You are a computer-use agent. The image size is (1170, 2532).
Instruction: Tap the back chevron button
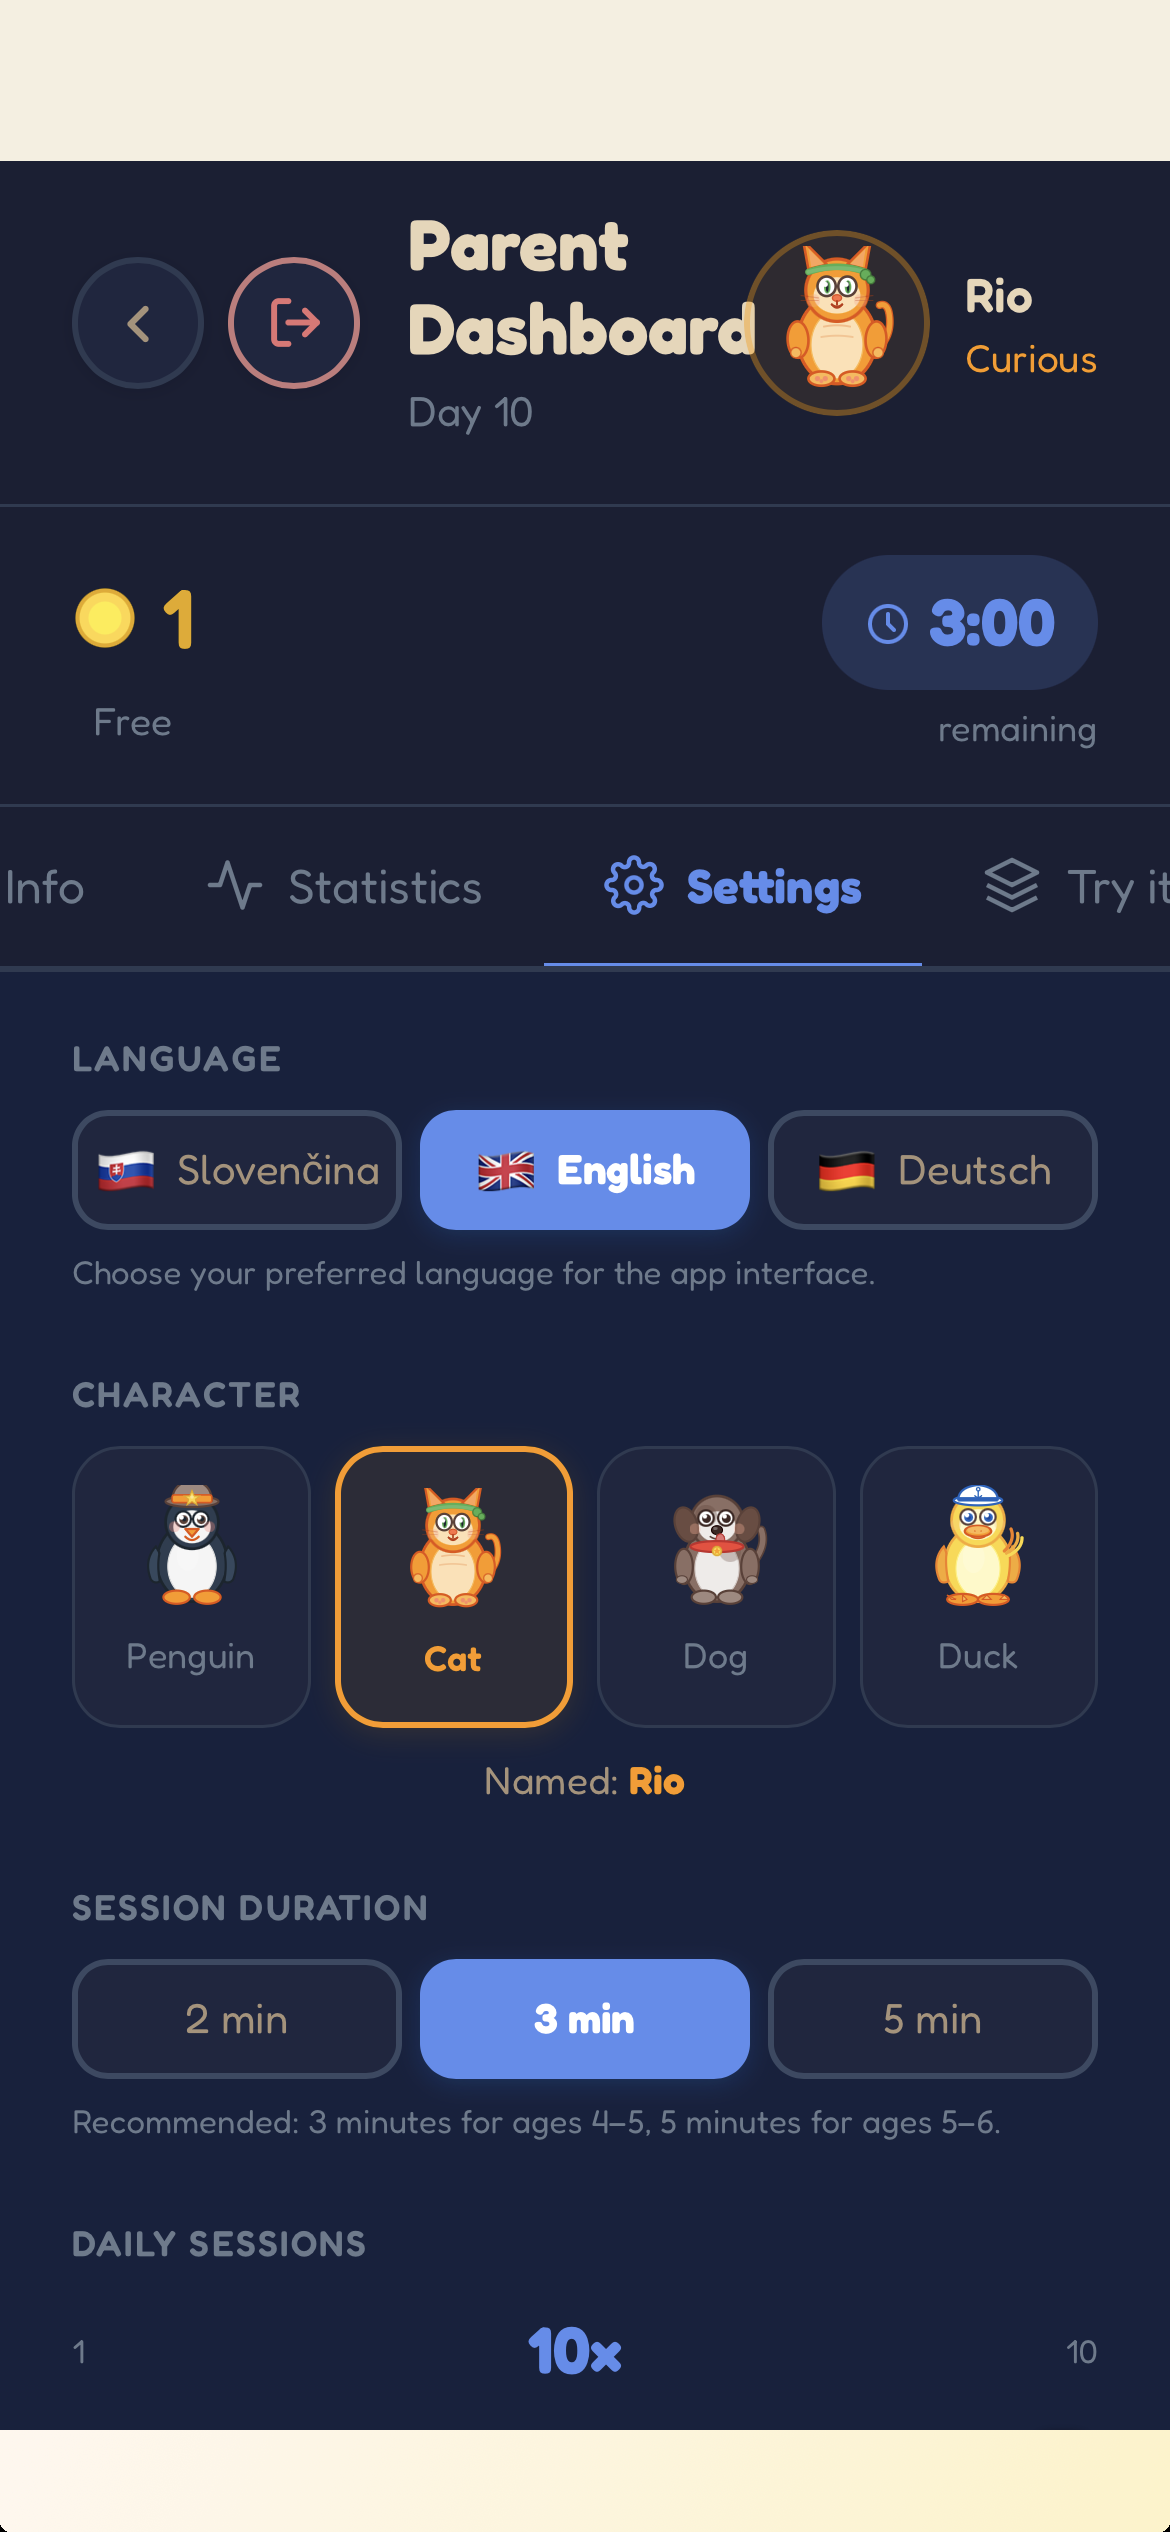pyautogui.click(x=138, y=323)
